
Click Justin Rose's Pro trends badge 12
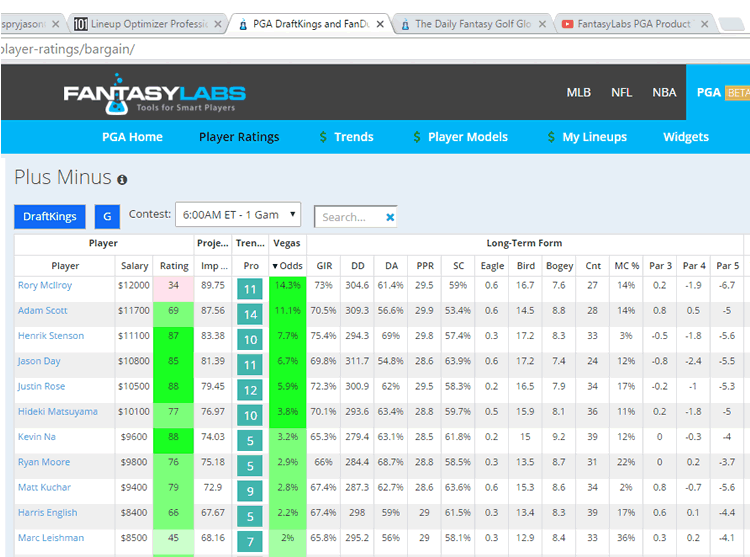250,390
